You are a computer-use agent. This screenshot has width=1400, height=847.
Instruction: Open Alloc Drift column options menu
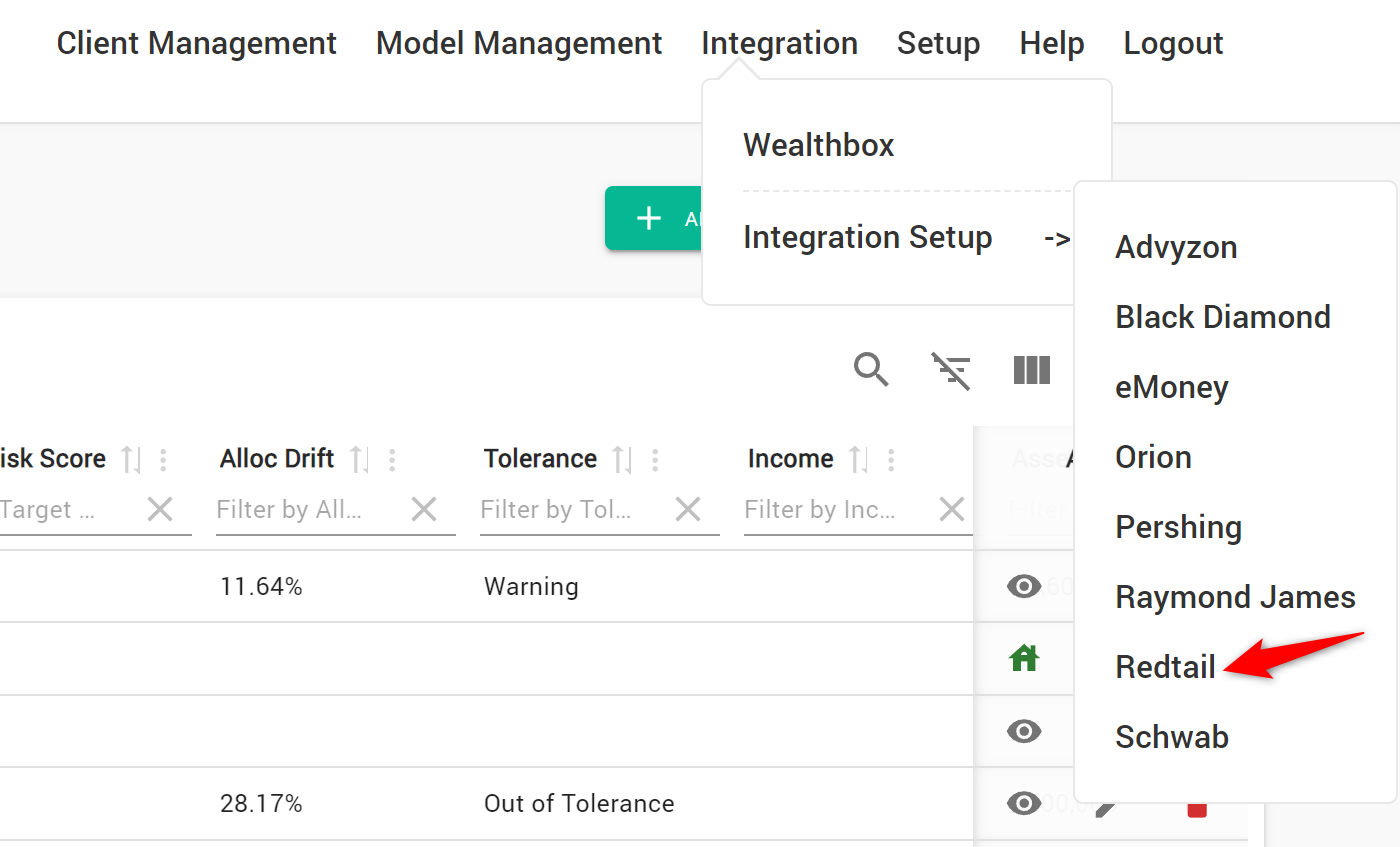tap(392, 459)
